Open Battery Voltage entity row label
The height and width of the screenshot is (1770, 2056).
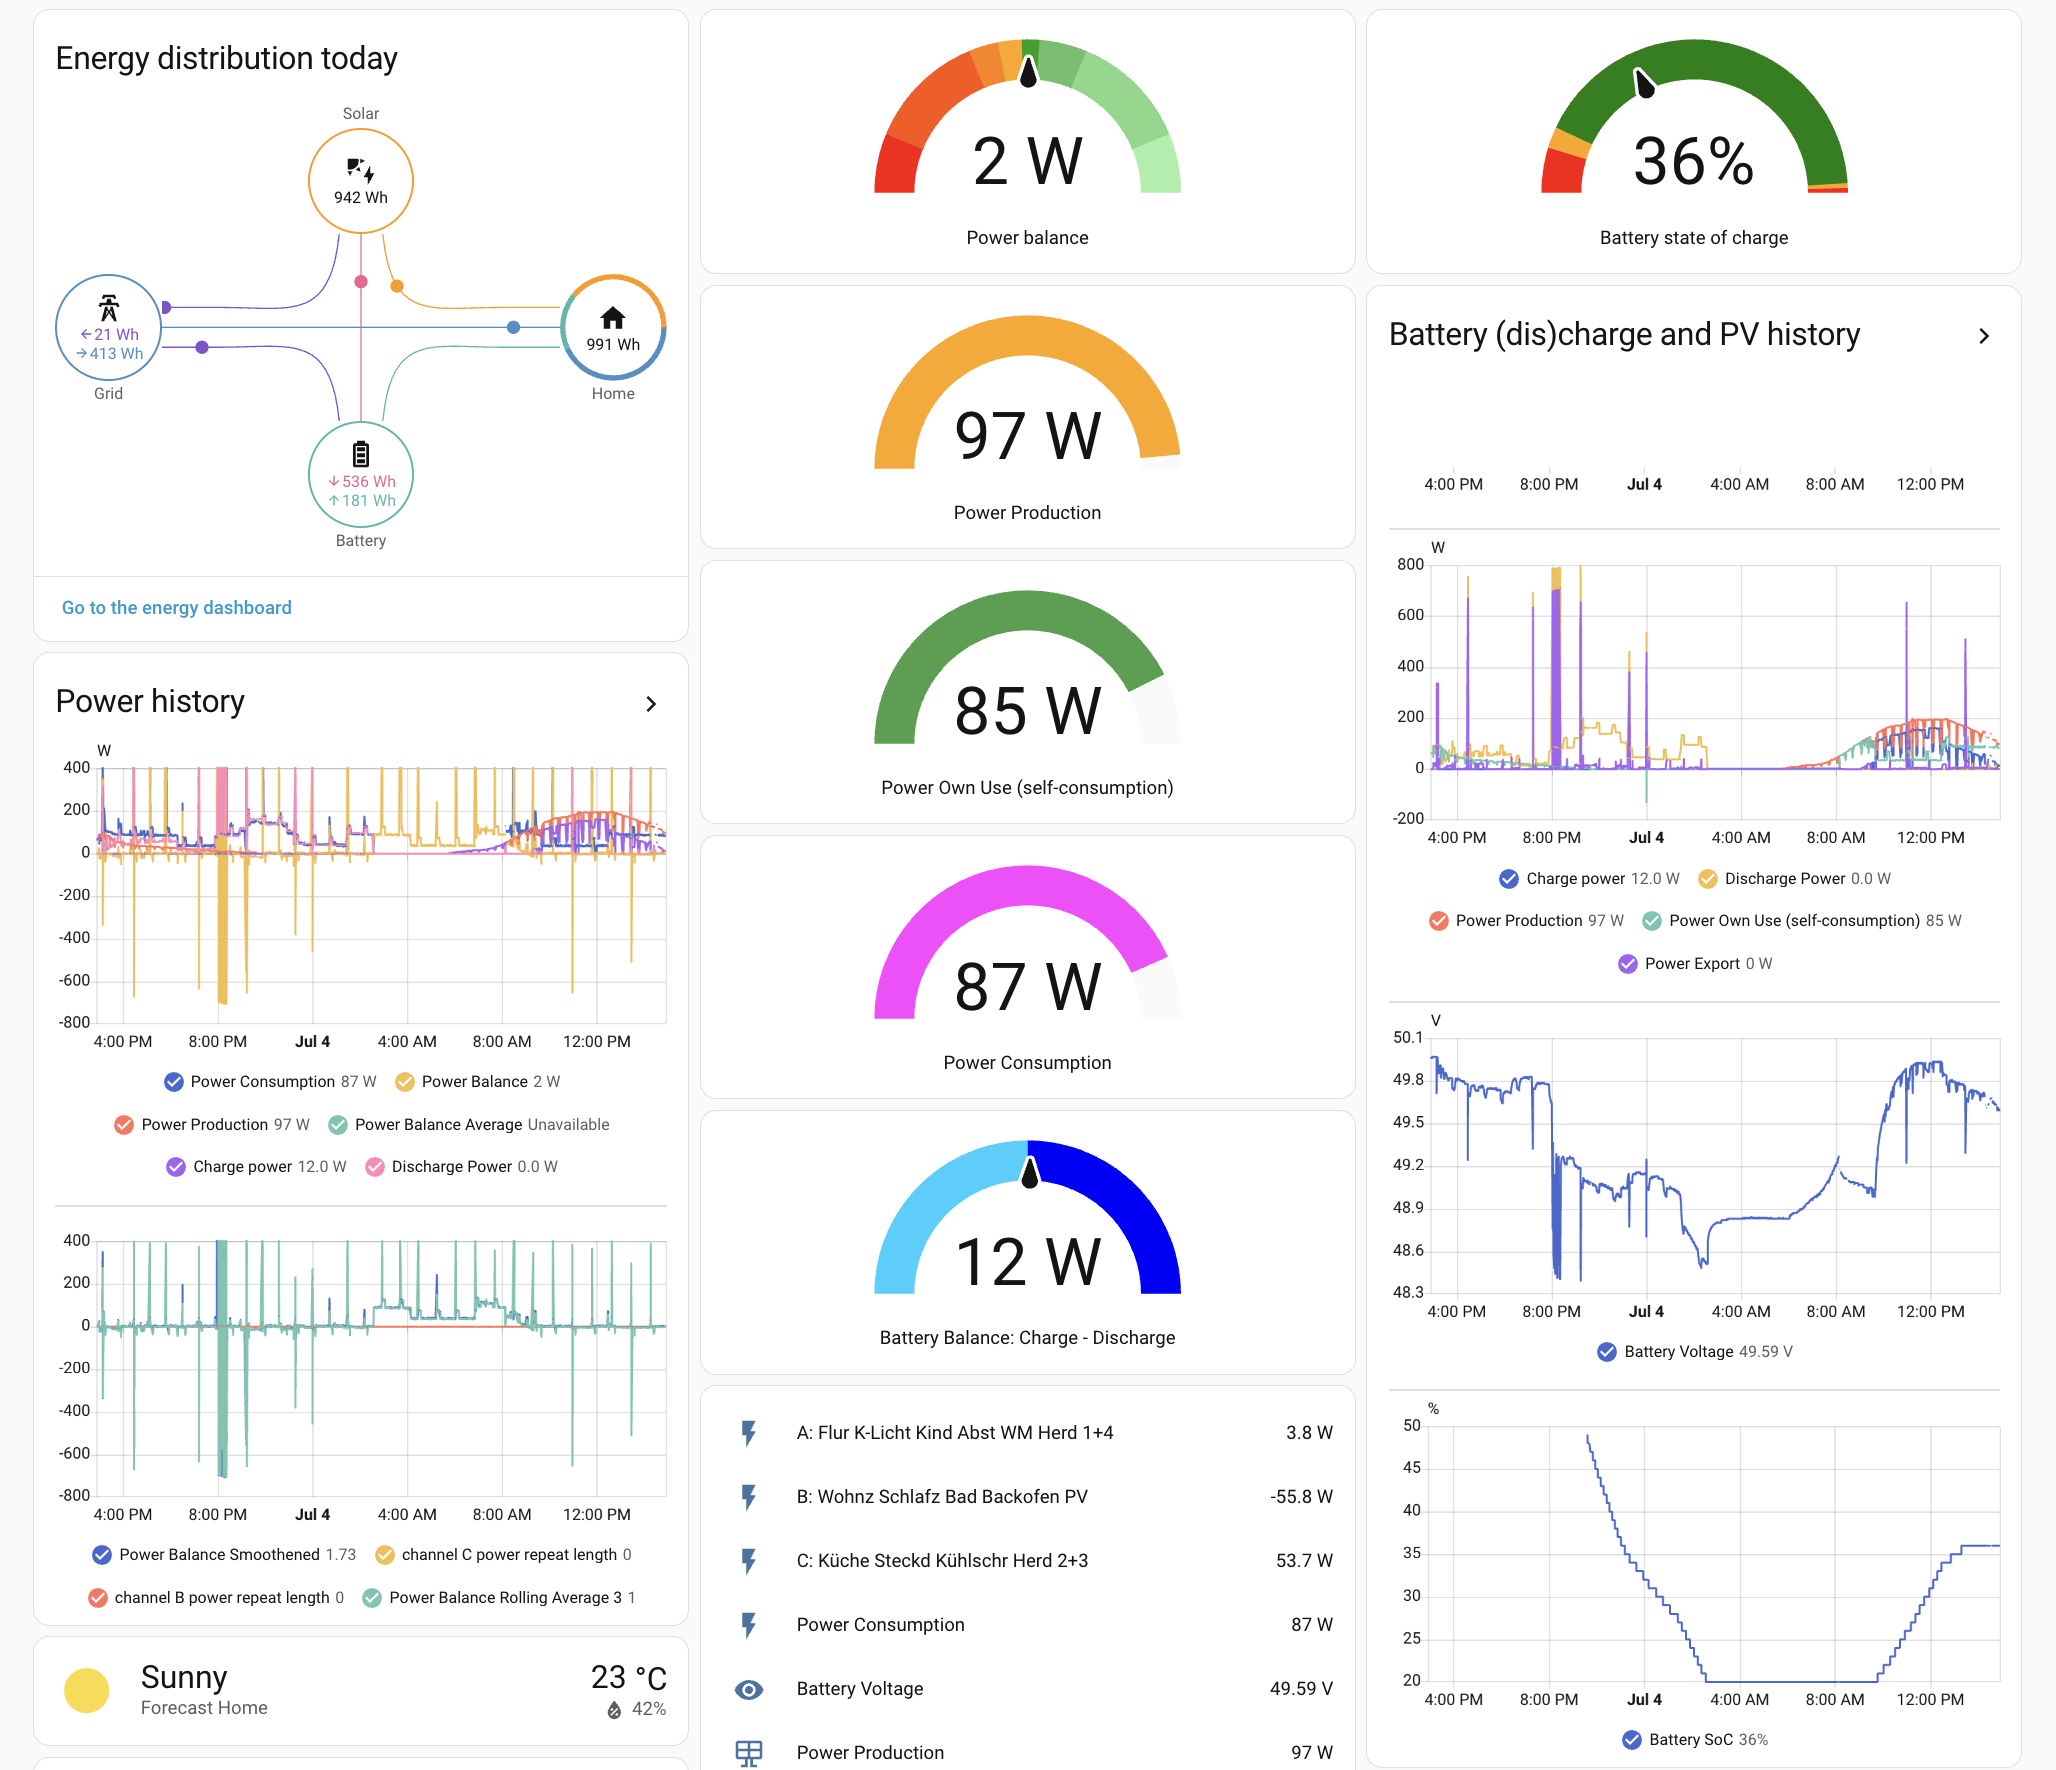coord(860,1689)
